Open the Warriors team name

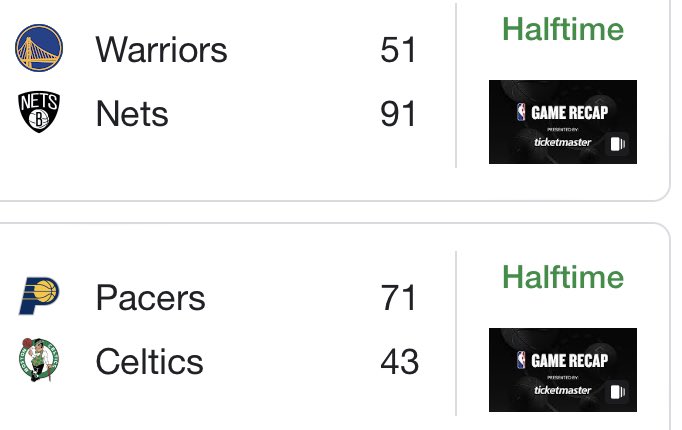161,50
